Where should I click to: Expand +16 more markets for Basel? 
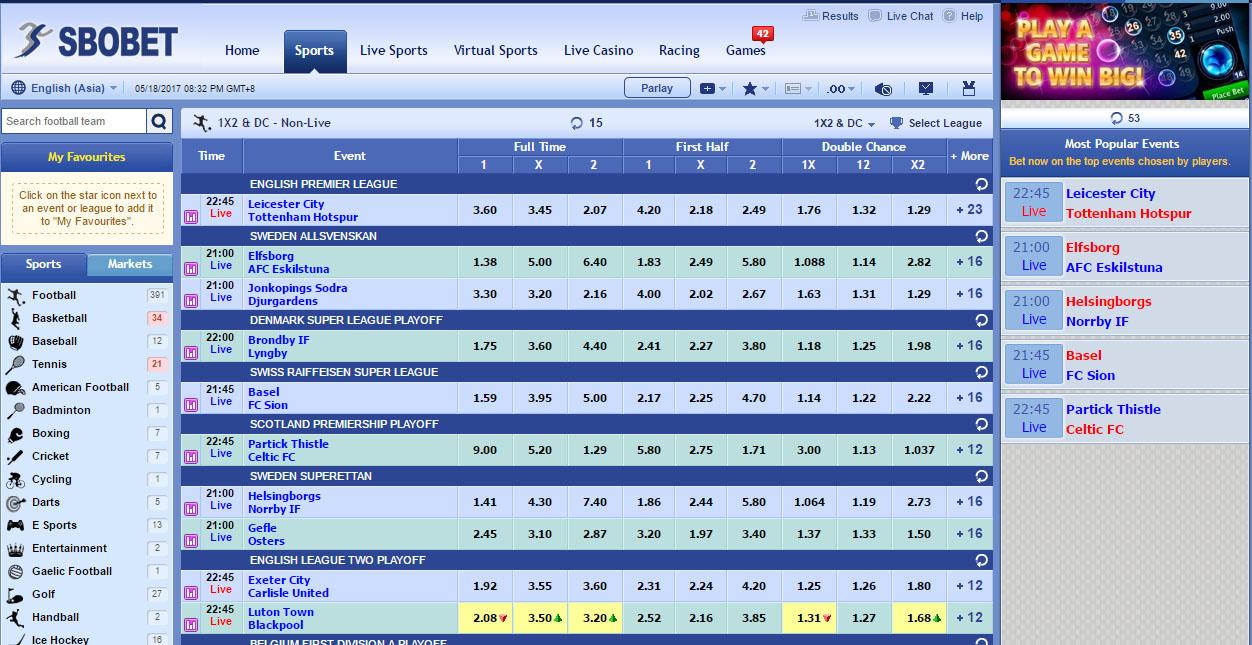point(969,398)
